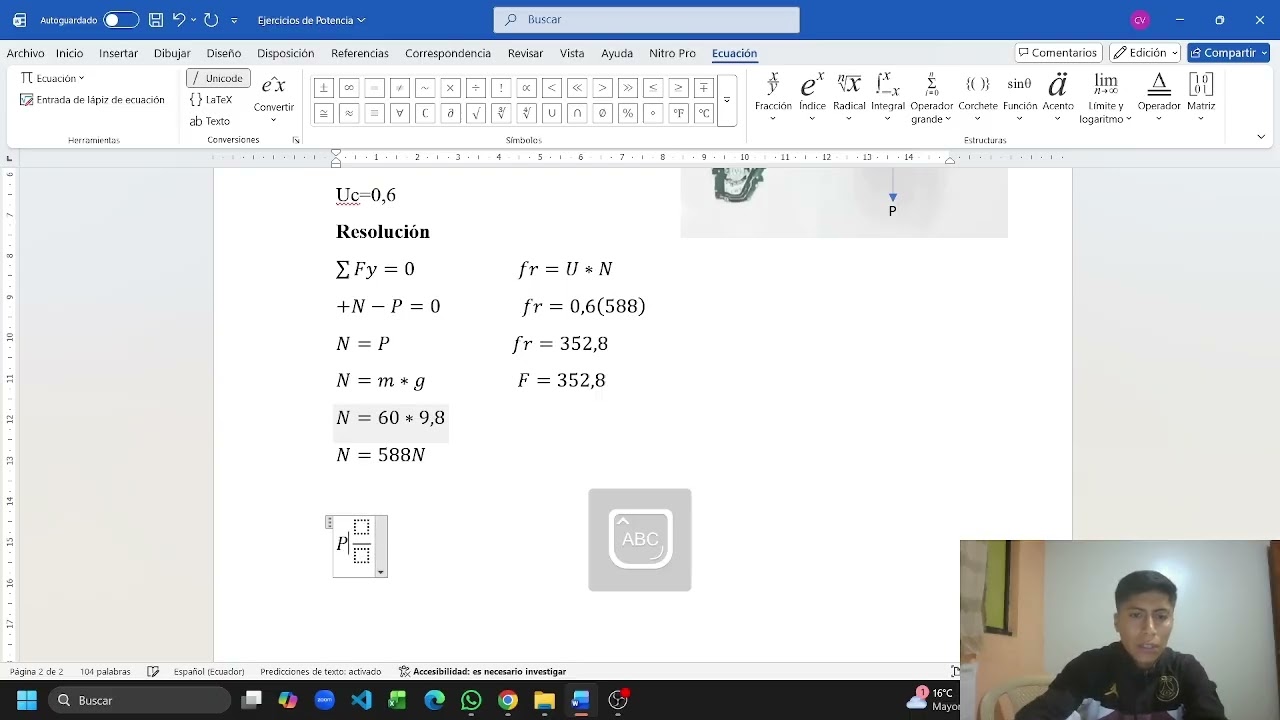
Task: Insert the intersection symbol
Action: click(x=577, y=113)
